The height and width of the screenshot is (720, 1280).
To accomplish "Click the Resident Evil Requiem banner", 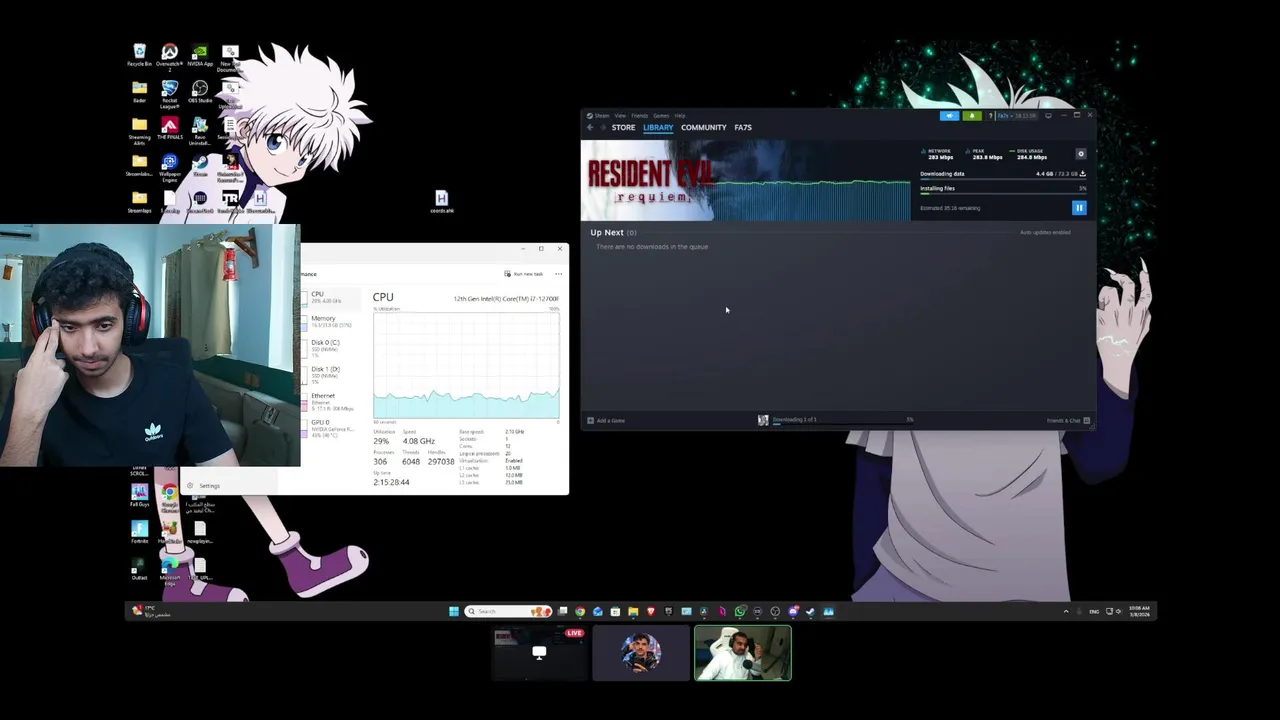I will (x=746, y=180).
